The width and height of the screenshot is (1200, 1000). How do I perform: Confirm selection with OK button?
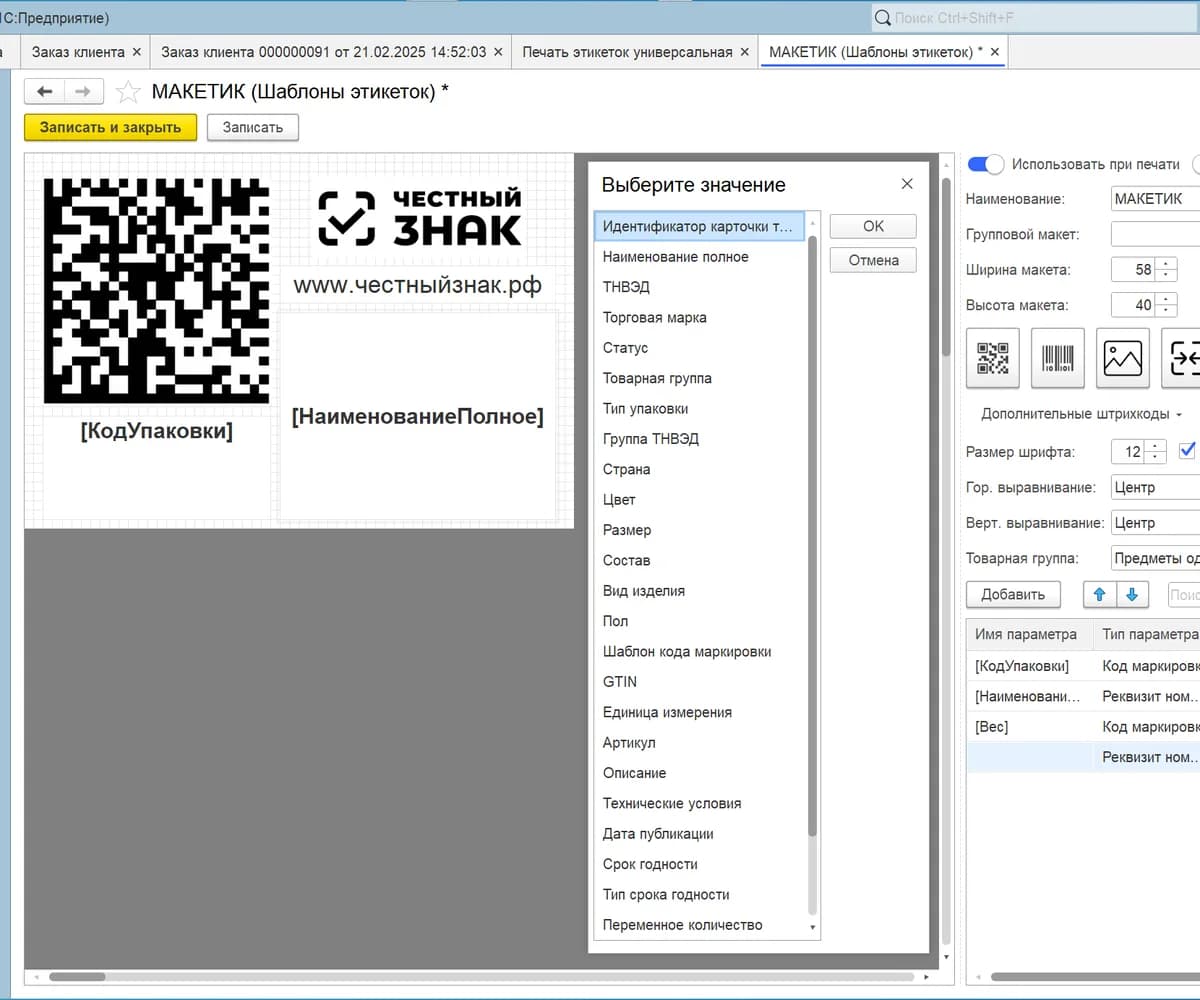(873, 226)
